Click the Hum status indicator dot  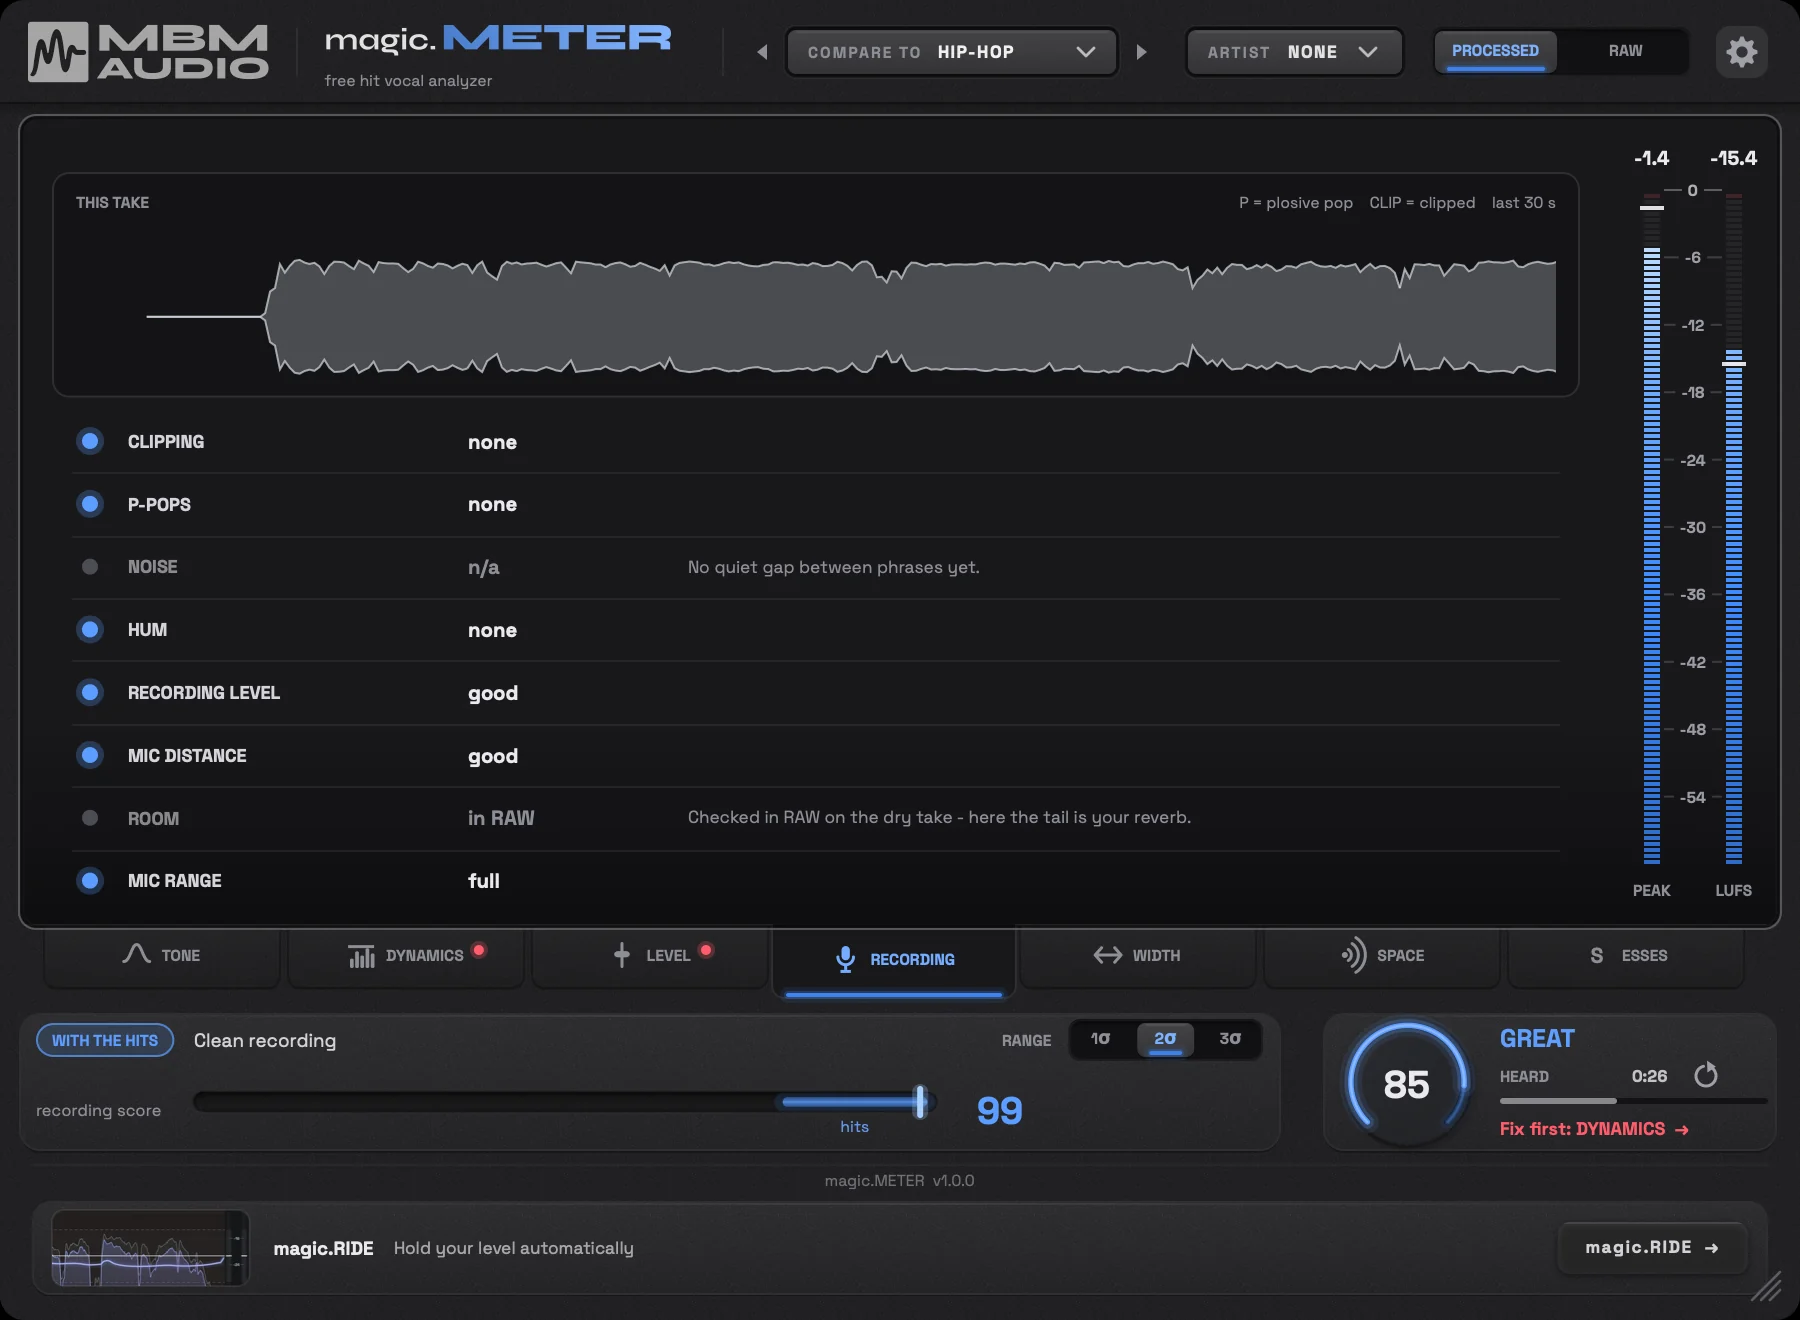pyautogui.click(x=90, y=629)
